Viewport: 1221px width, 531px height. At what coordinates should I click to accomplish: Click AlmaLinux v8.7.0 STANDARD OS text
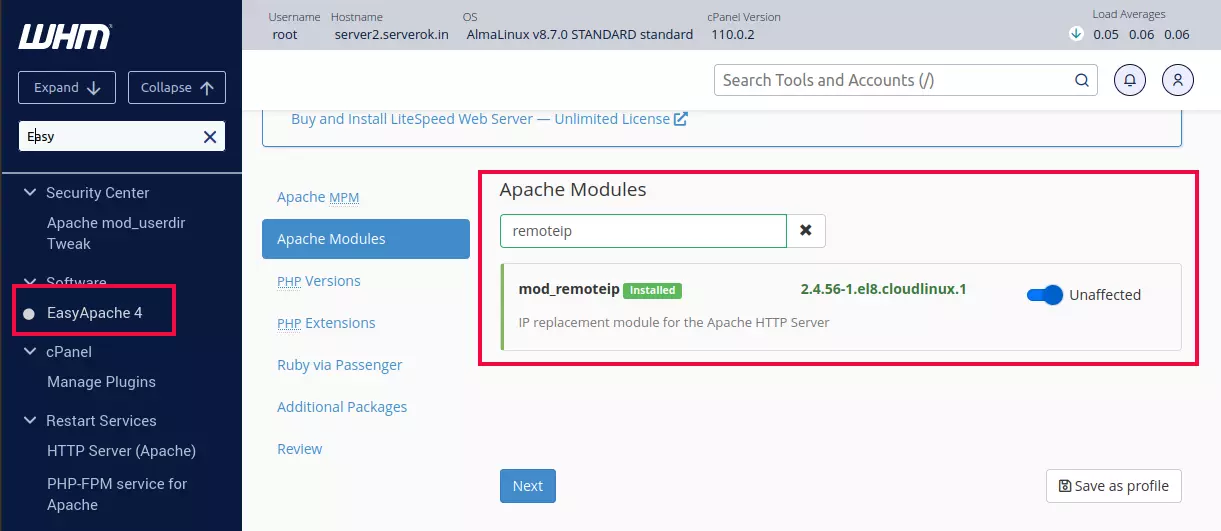(x=580, y=34)
